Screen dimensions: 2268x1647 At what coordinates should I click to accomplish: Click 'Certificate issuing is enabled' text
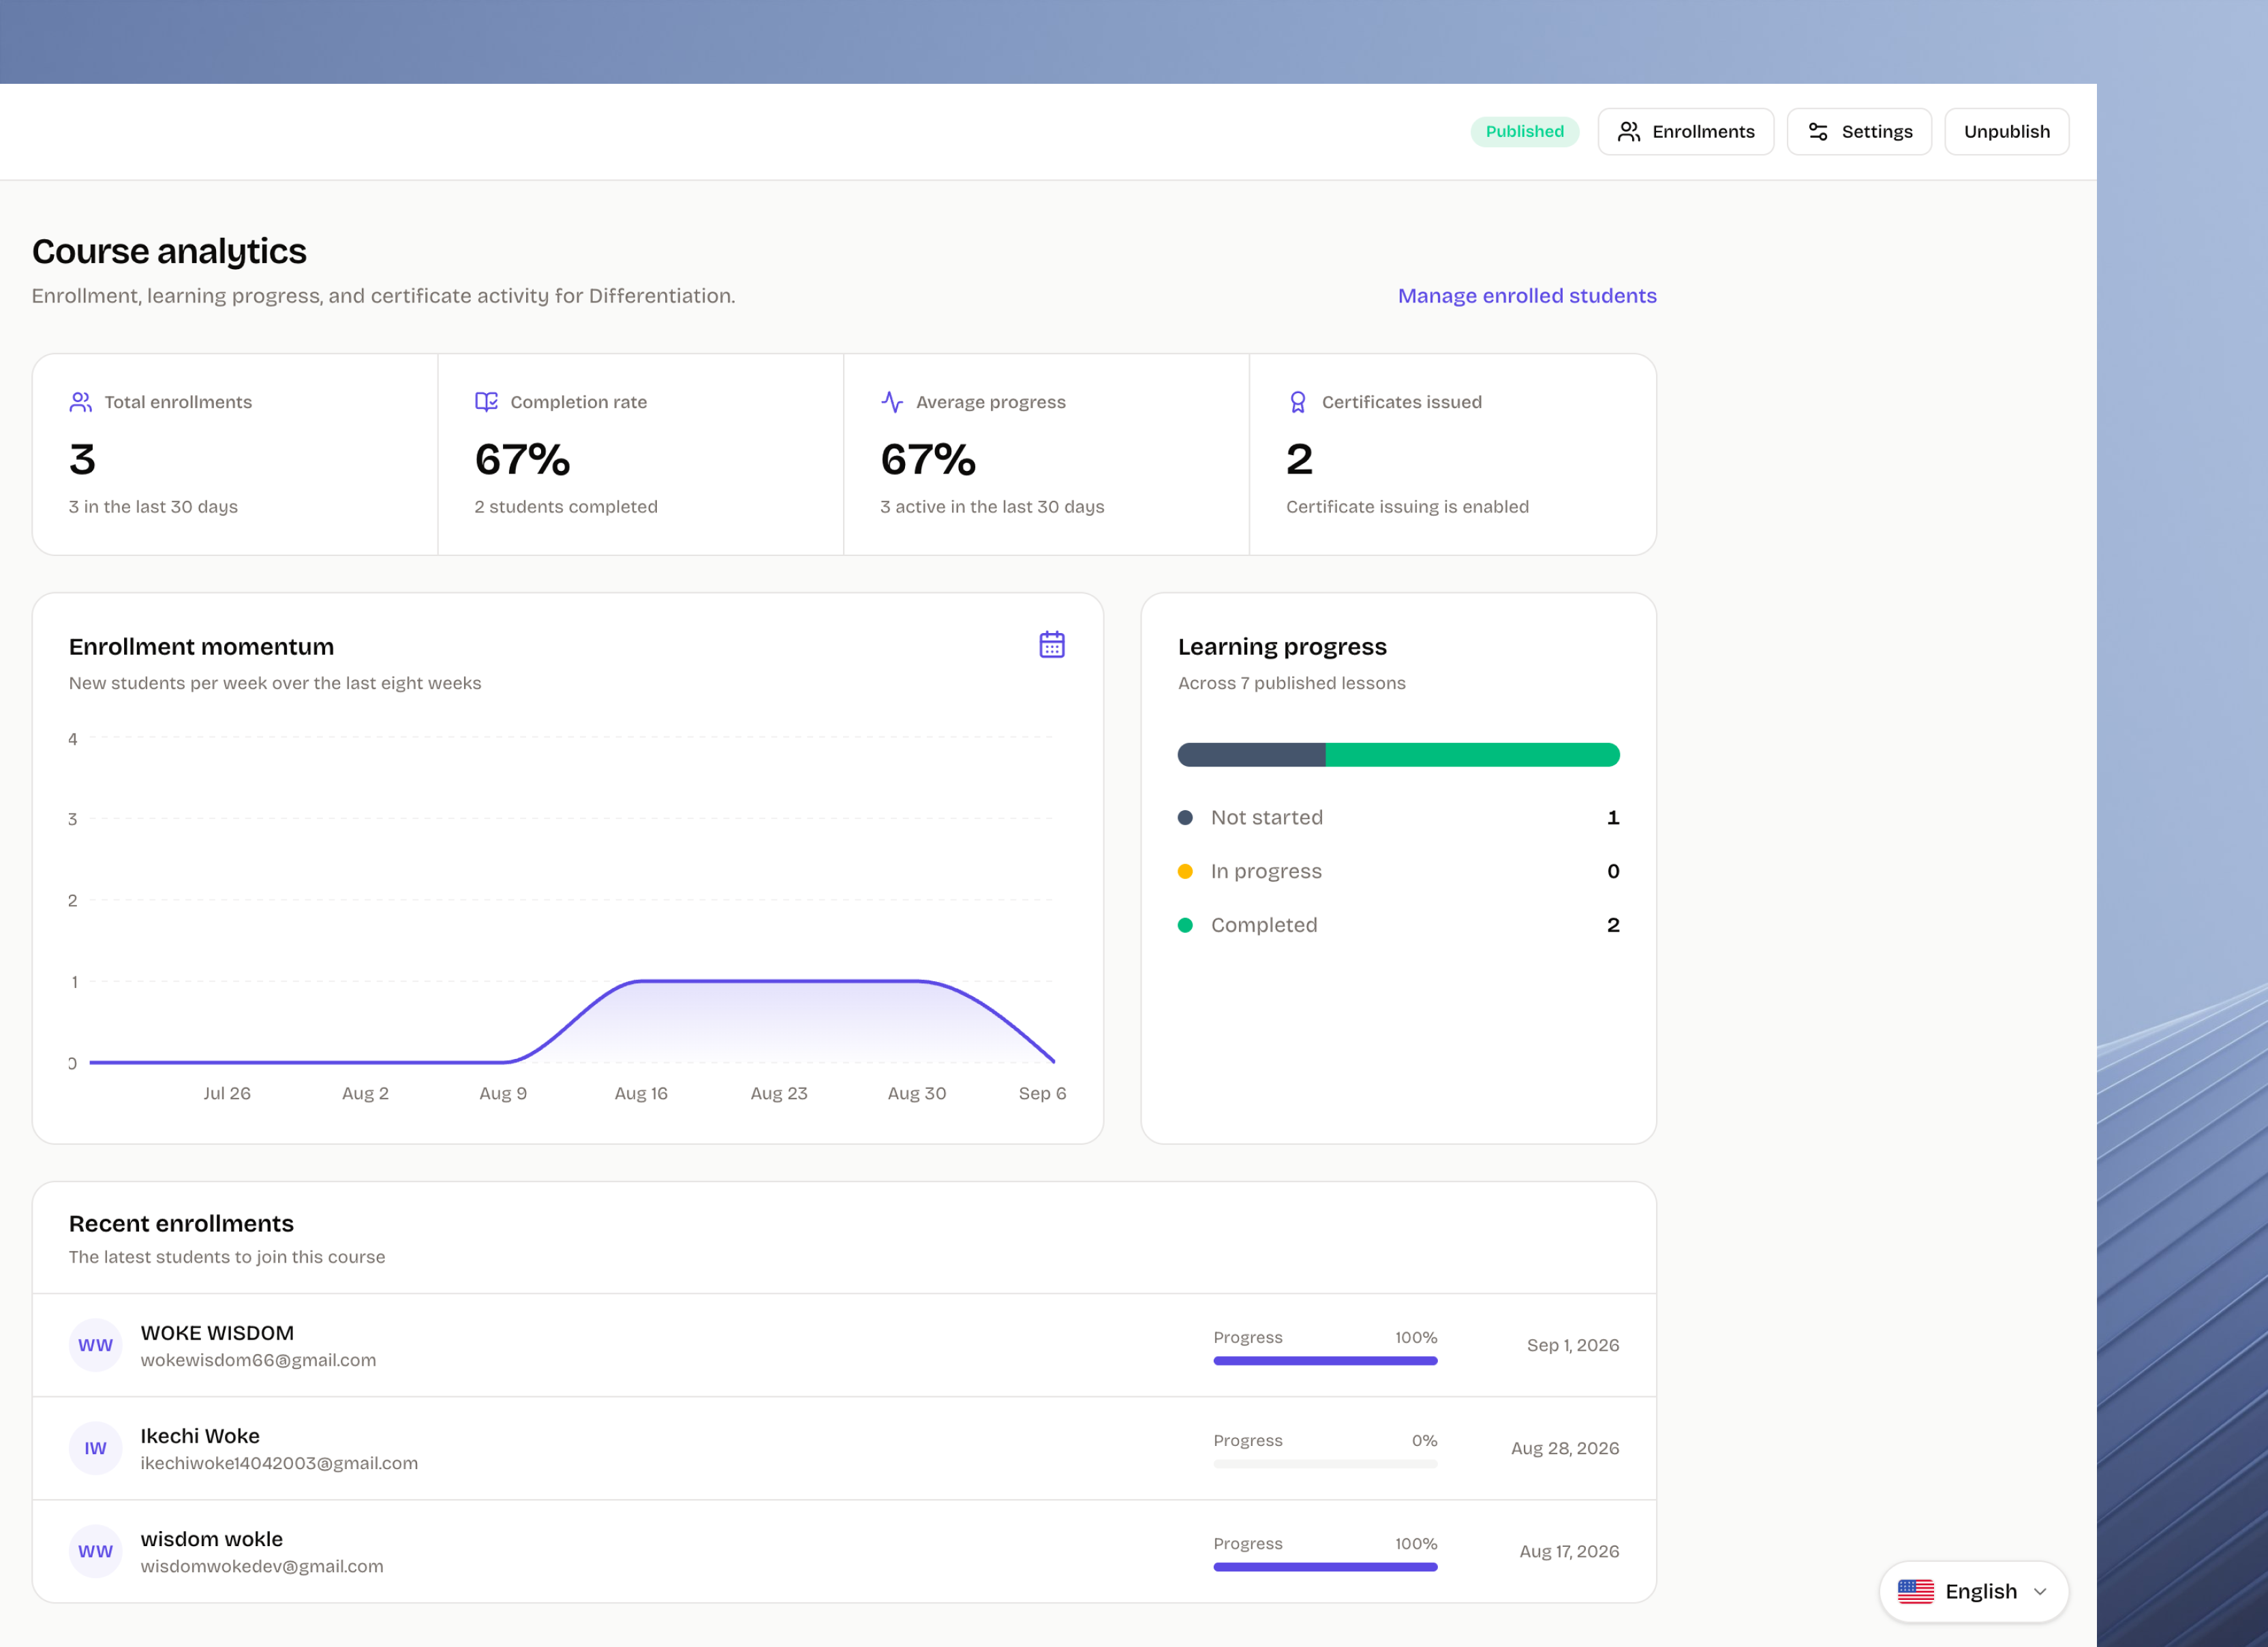(x=1407, y=507)
